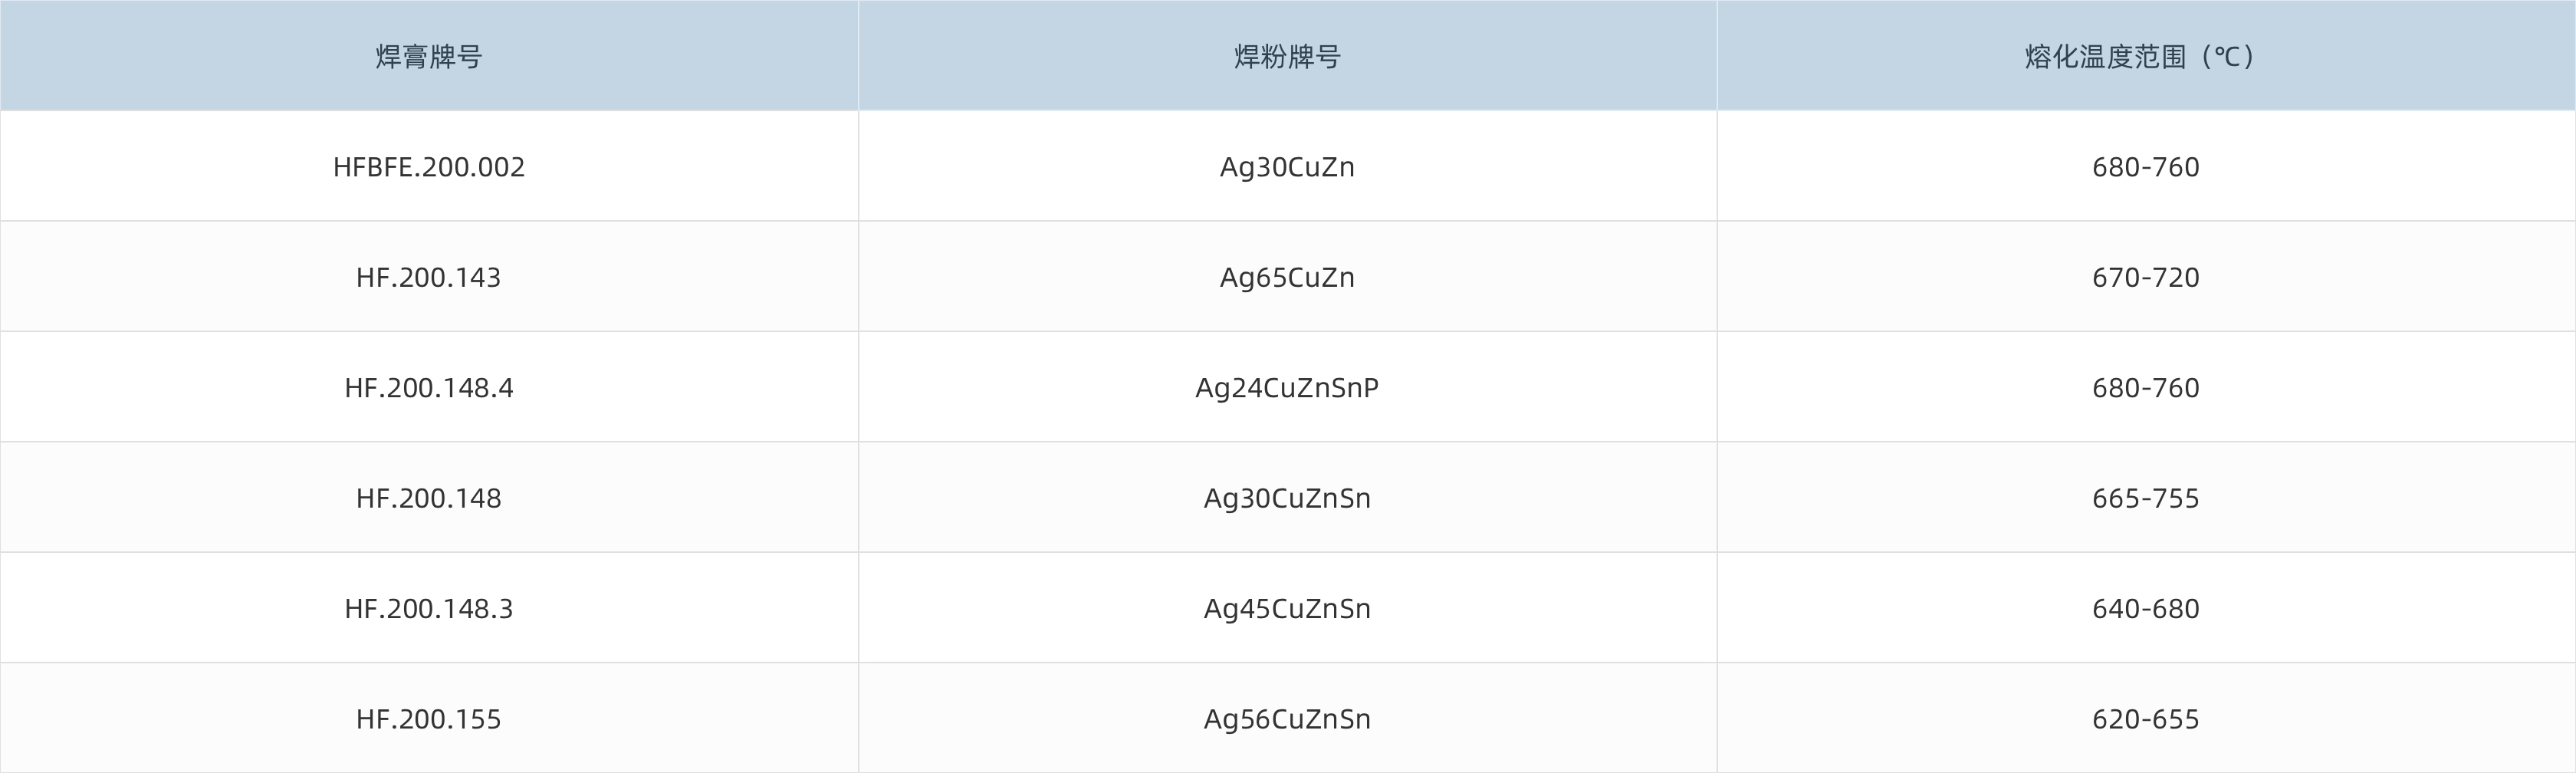Image resolution: width=2576 pixels, height=773 pixels.
Task: Select the HFBFE.200.002 cell
Action: tap(428, 167)
